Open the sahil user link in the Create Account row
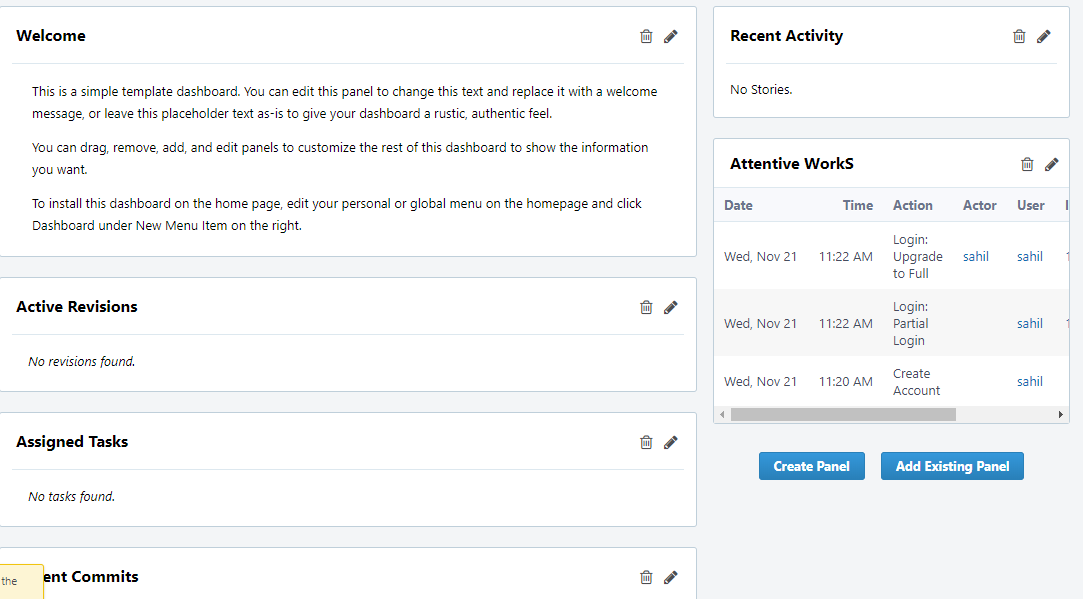The width and height of the screenshot is (1083, 599). [1030, 381]
